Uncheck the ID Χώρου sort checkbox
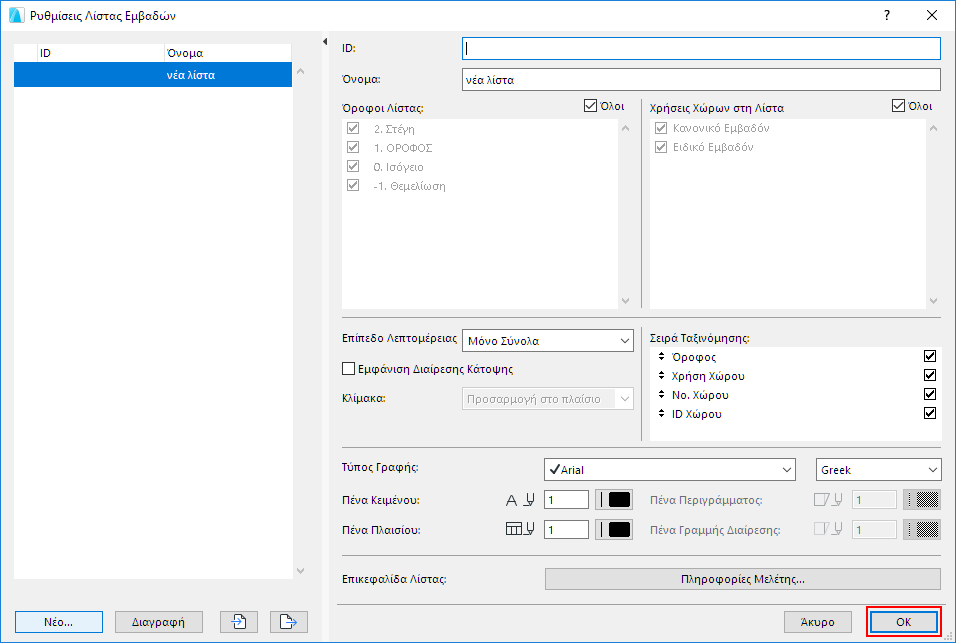The width and height of the screenshot is (956, 643). click(x=930, y=413)
